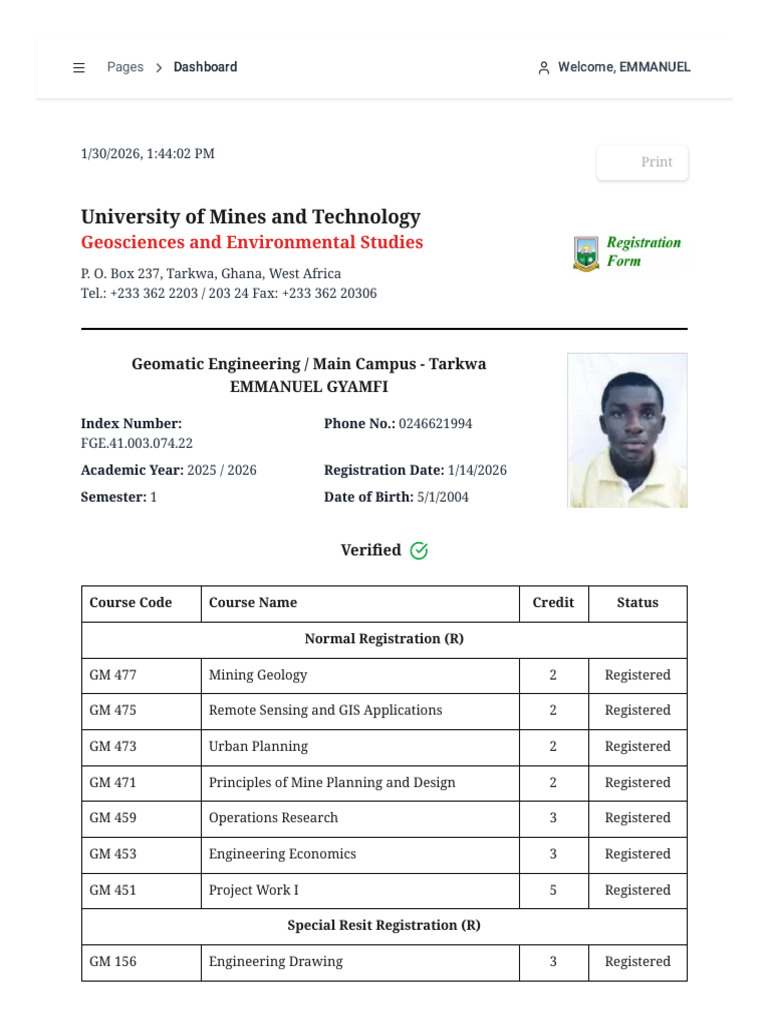Click Date of Birth 5/1/2004

pyautogui.click(x=396, y=497)
